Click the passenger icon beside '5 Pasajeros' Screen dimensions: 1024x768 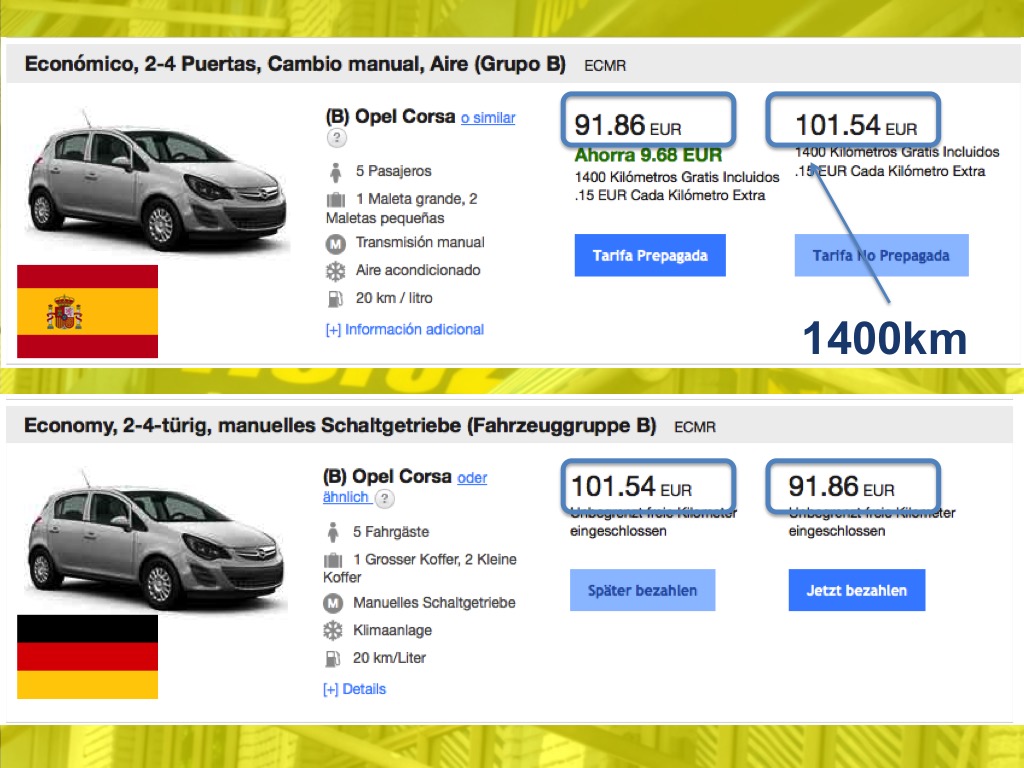[335, 171]
